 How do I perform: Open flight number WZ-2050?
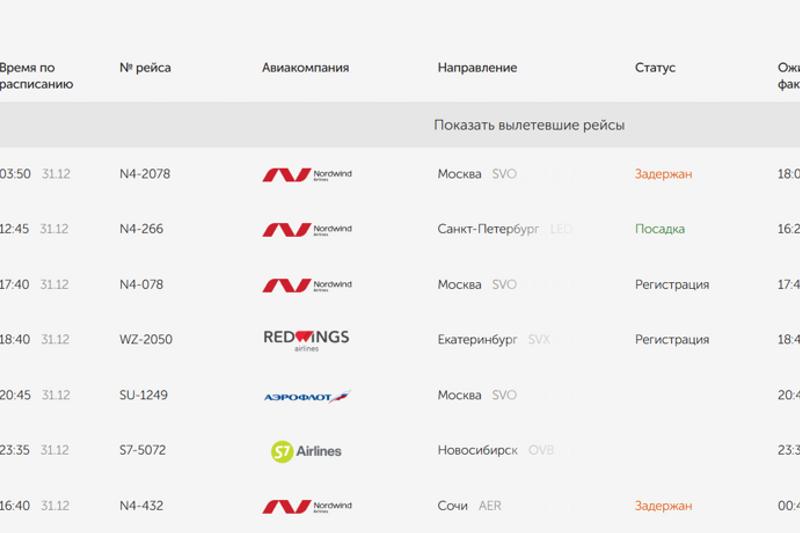(146, 340)
